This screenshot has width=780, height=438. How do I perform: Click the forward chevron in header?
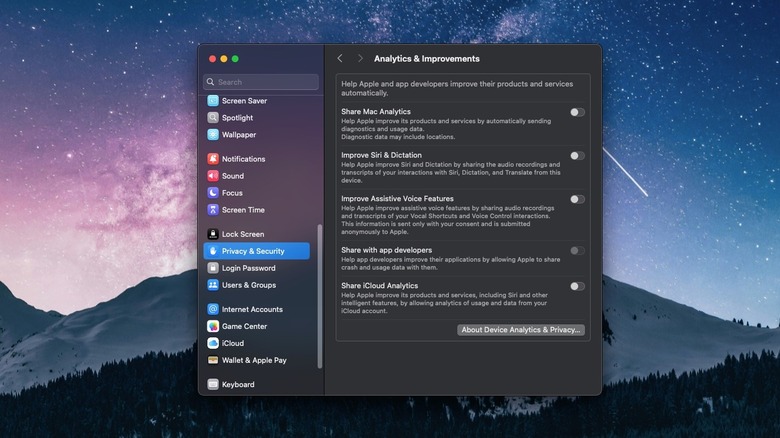point(360,59)
